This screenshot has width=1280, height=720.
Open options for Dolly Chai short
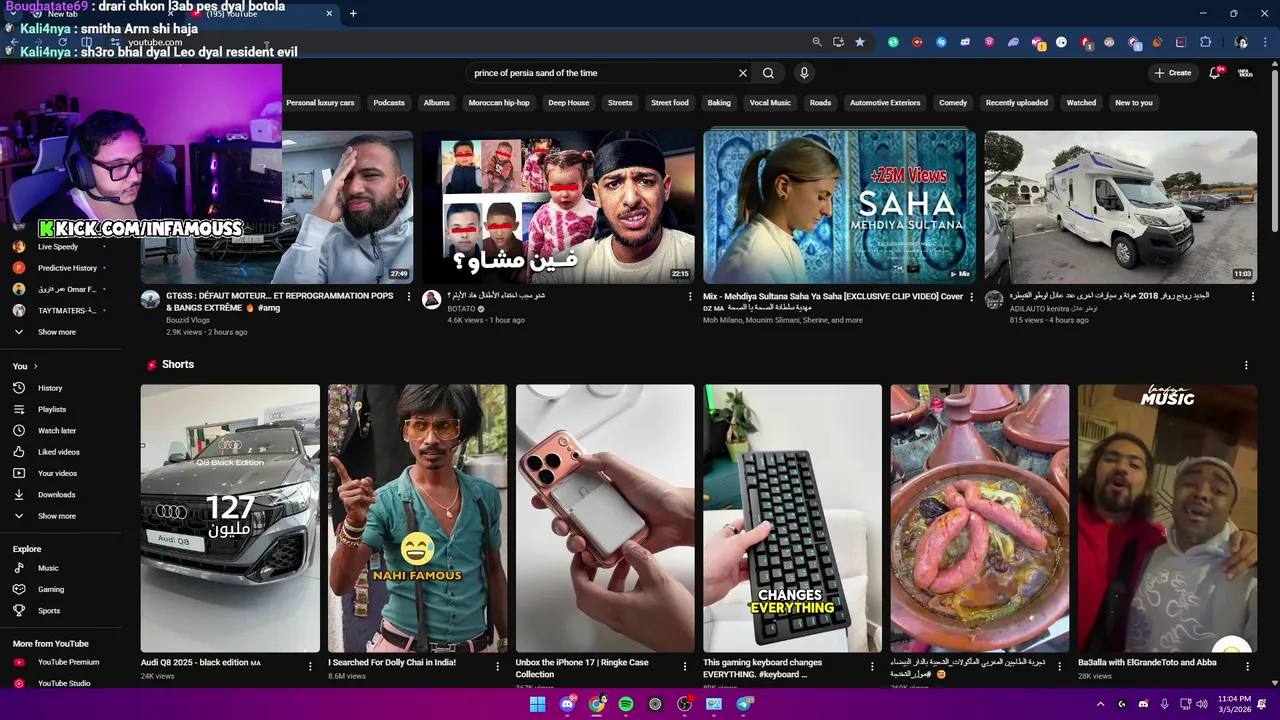point(497,666)
